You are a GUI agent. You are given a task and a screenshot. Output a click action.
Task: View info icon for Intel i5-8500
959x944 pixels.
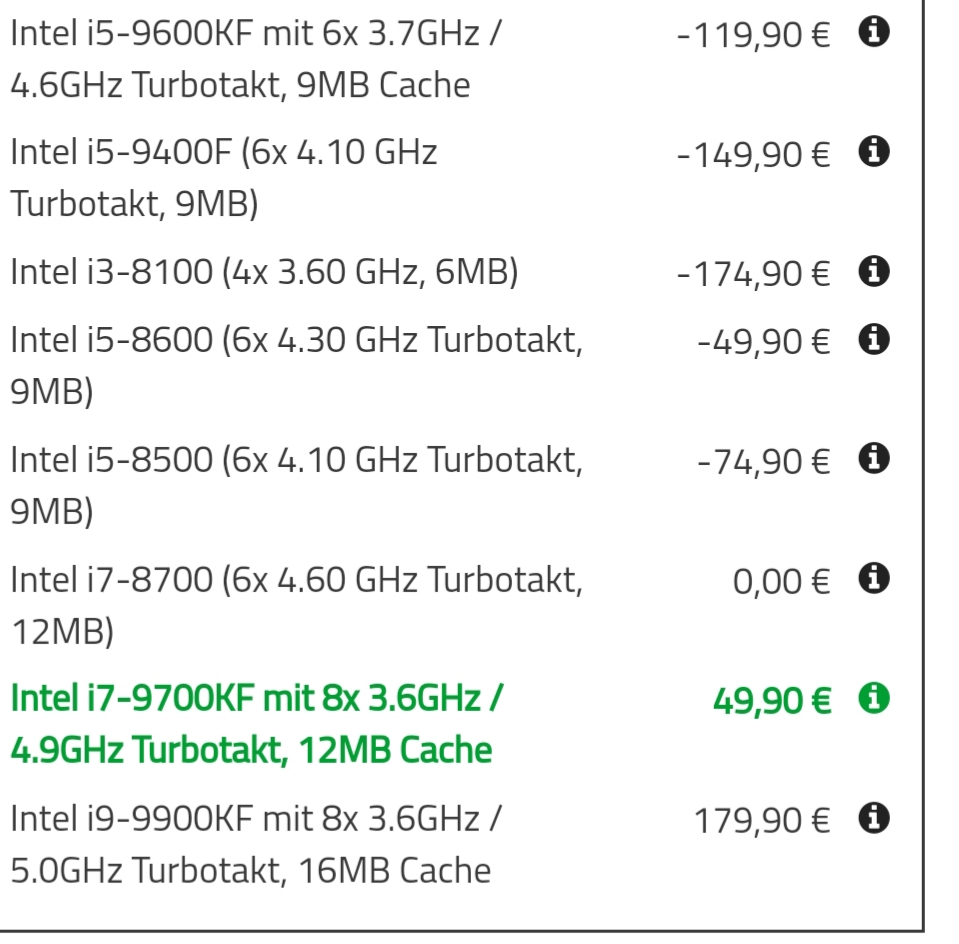coord(875,459)
